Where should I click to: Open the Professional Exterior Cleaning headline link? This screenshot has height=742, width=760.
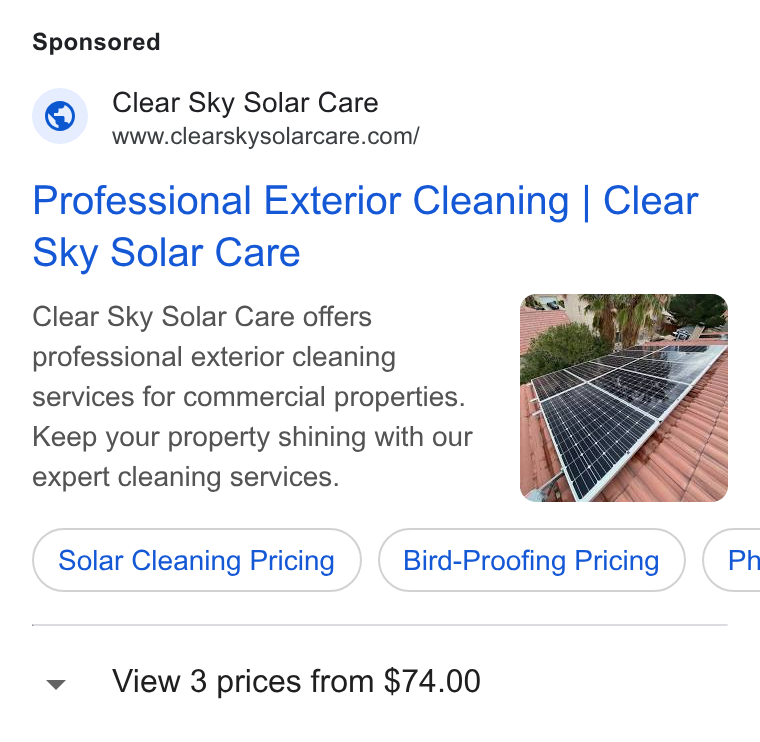point(365,226)
